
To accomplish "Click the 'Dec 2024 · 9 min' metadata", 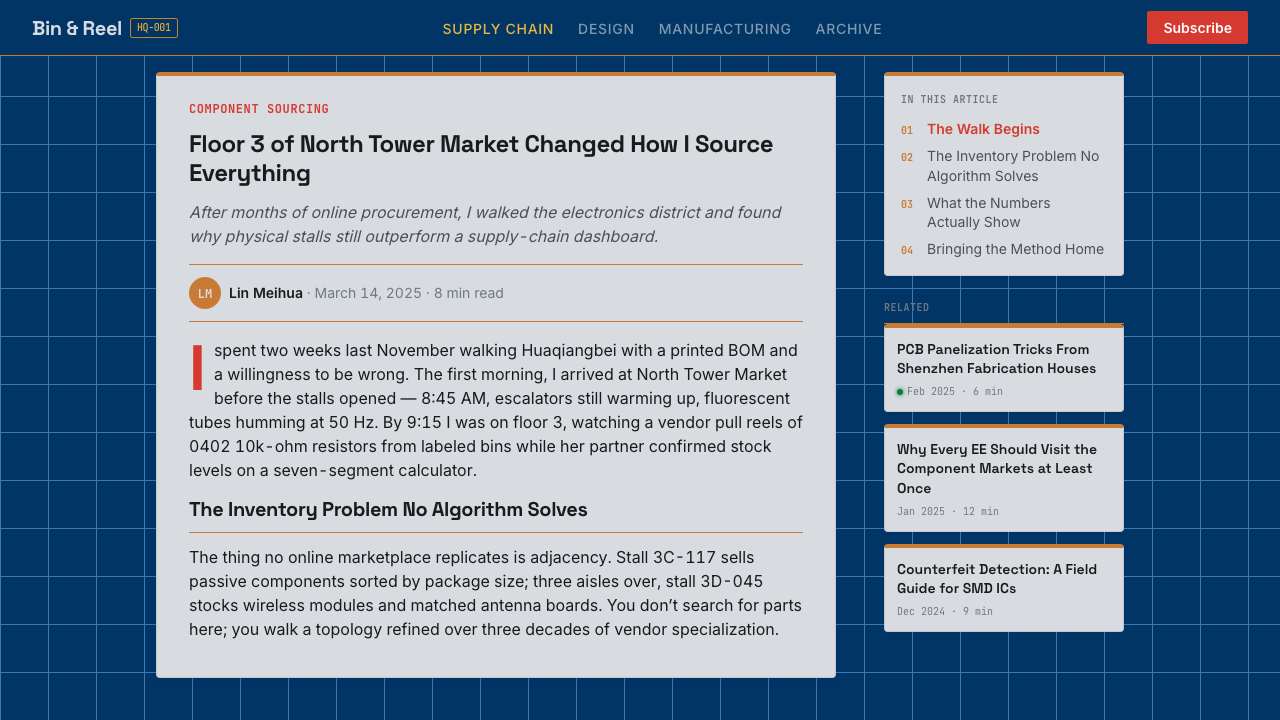I will pyautogui.click(x=945, y=612).
